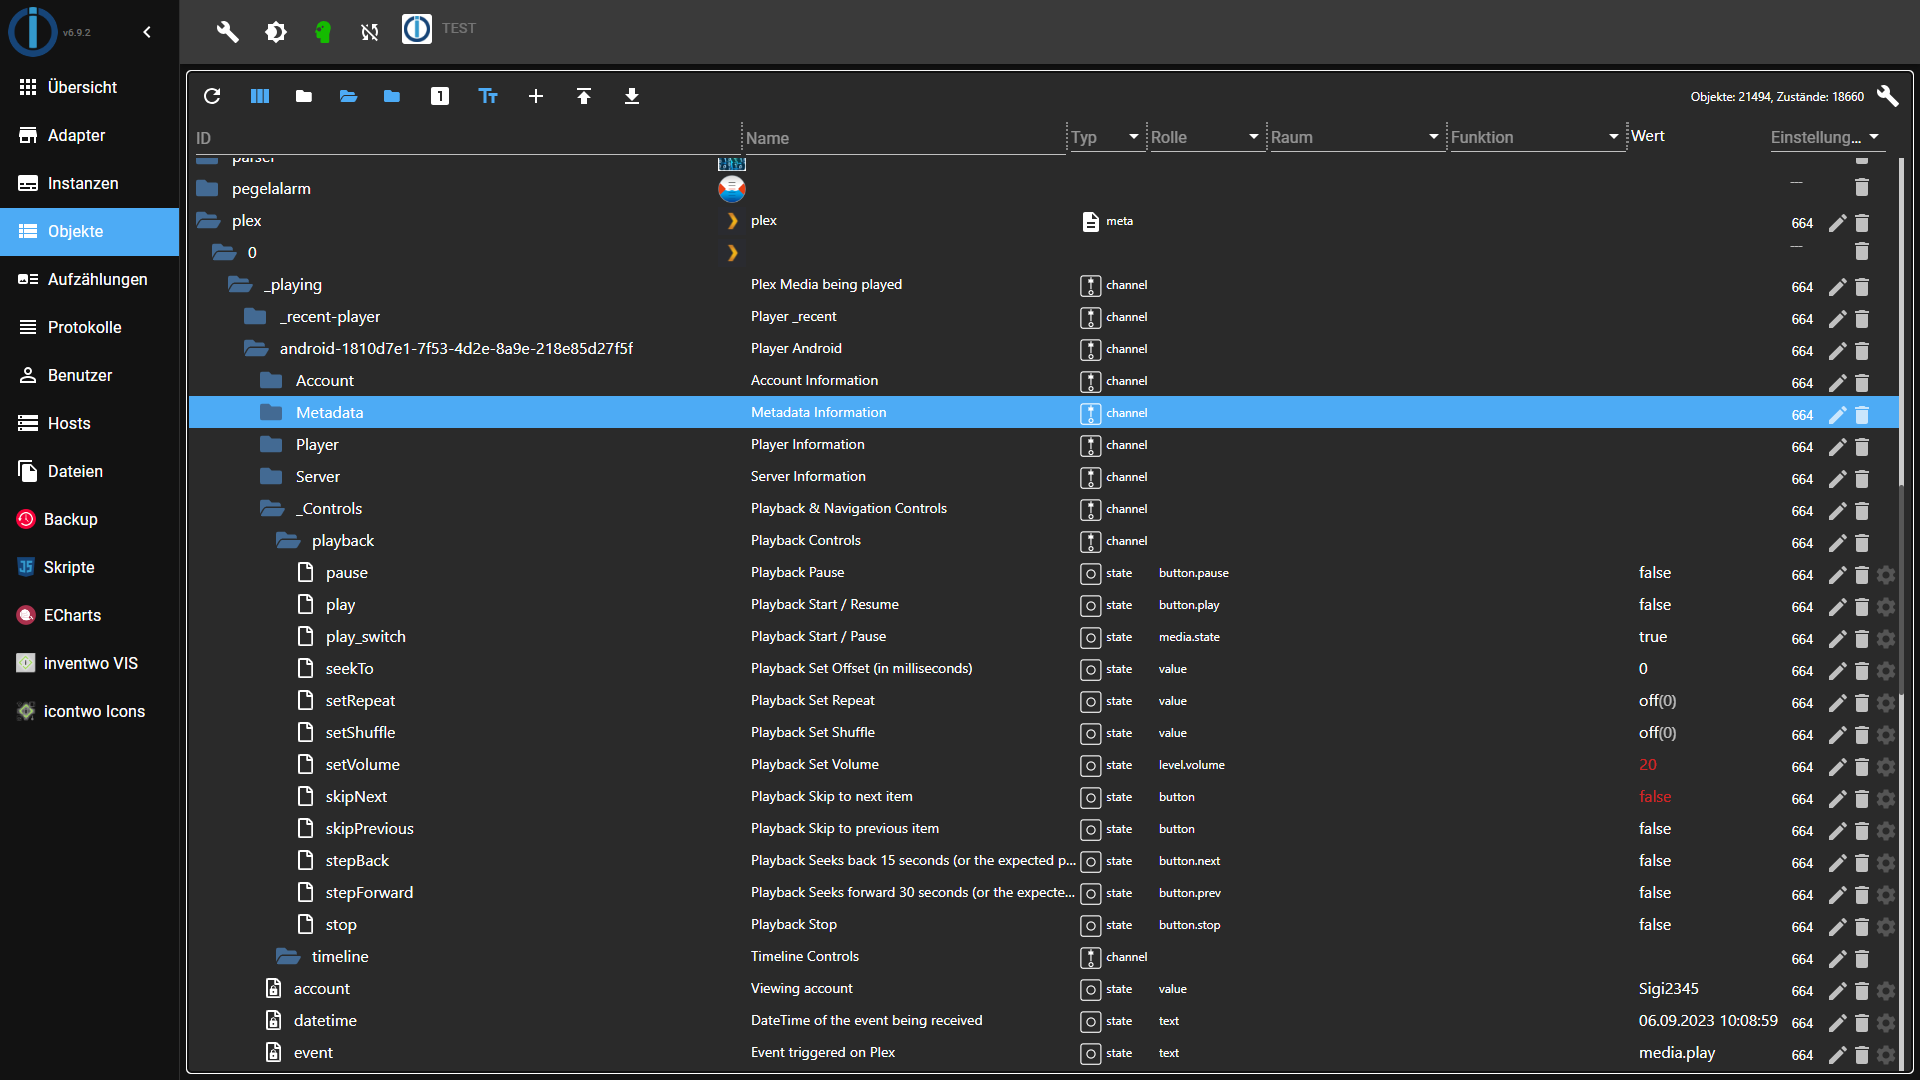The image size is (1920, 1080).
Task: Toggle the skipNext value false
Action: tap(1655, 797)
